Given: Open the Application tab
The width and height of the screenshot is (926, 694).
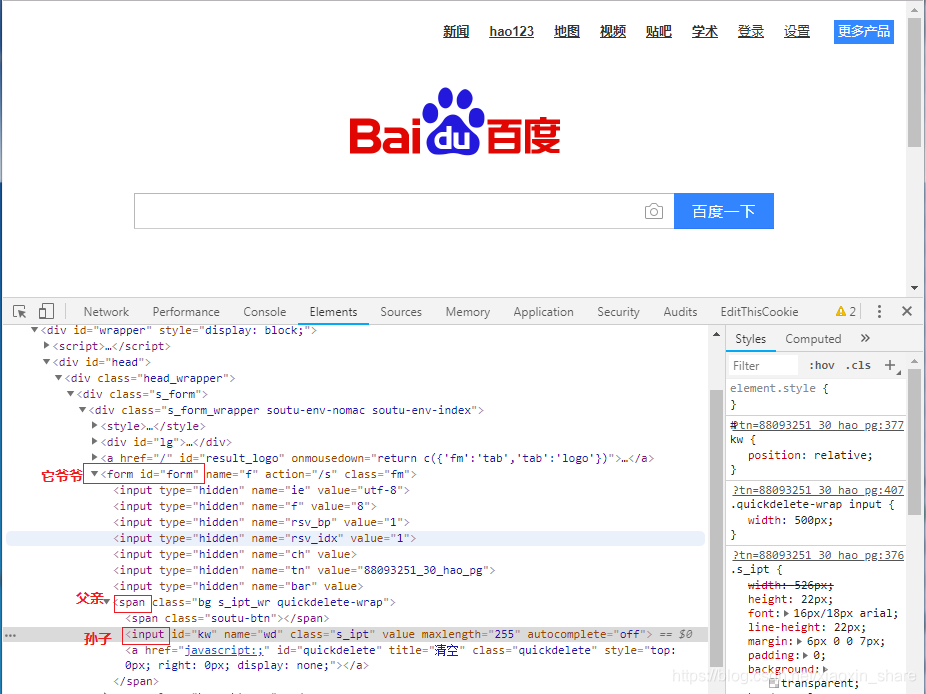Looking at the screenshot, I should coord(543,312).
